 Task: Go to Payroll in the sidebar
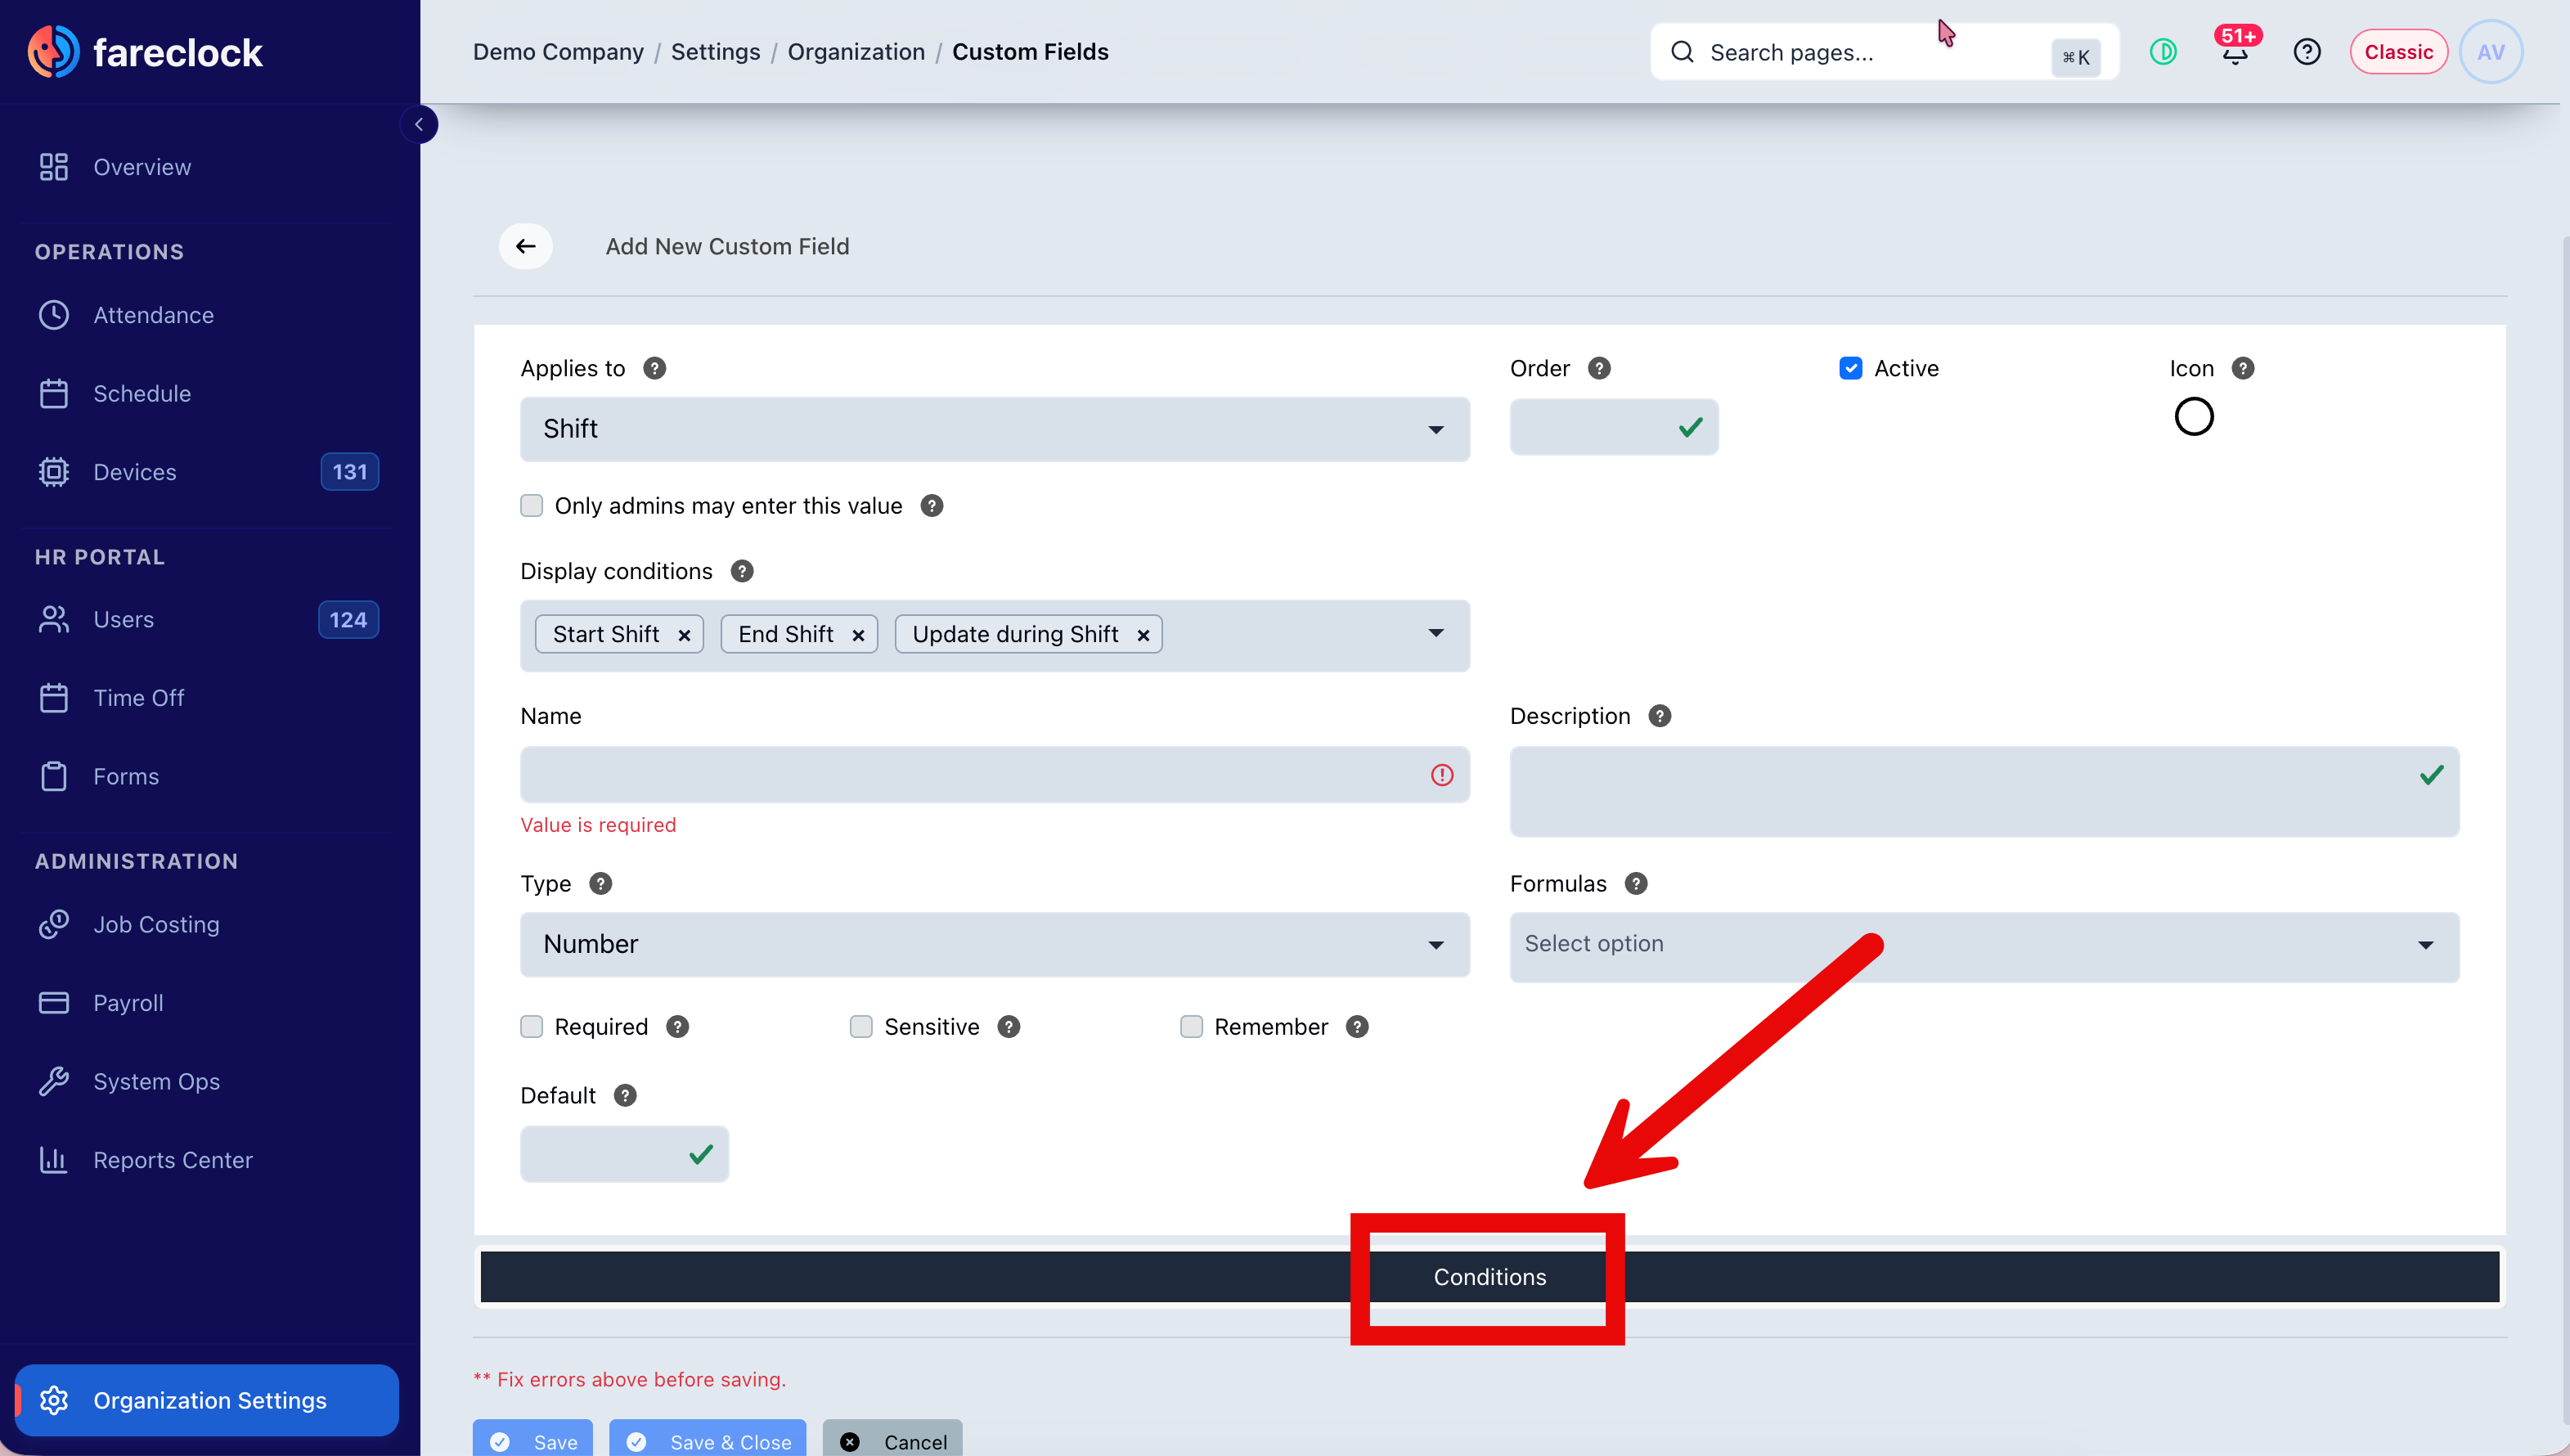[x=128, y=1003]
